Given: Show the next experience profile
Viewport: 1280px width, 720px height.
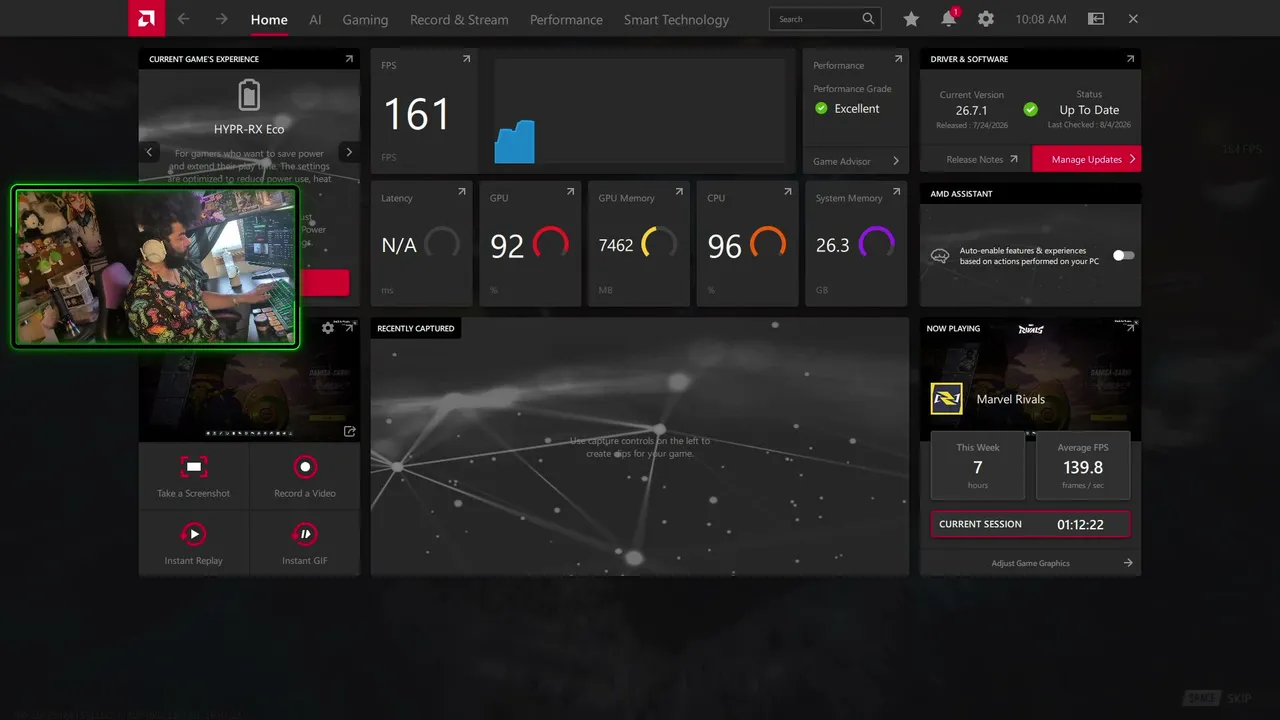Looking at the screenshot, I should coord(348,152).
